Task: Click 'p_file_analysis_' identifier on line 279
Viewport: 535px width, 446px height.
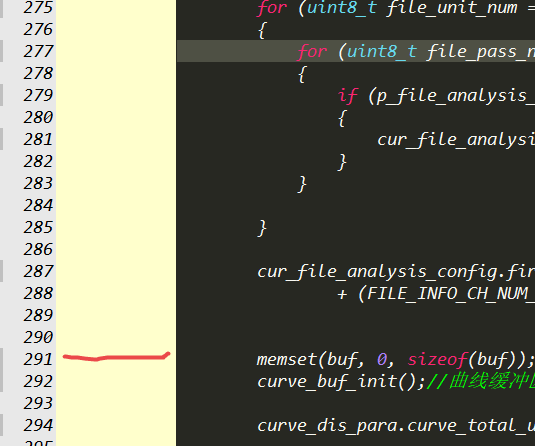Action: (x=456, y=96)
